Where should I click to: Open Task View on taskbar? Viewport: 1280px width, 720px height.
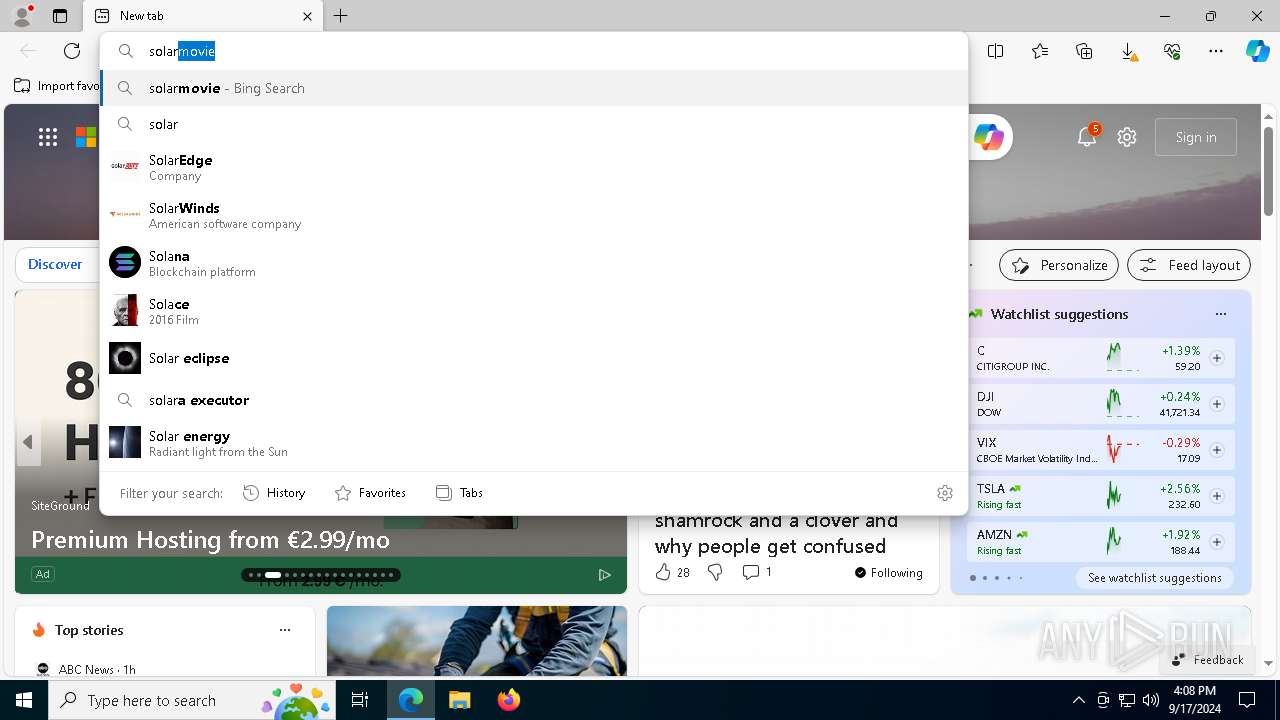pos(360,700)
